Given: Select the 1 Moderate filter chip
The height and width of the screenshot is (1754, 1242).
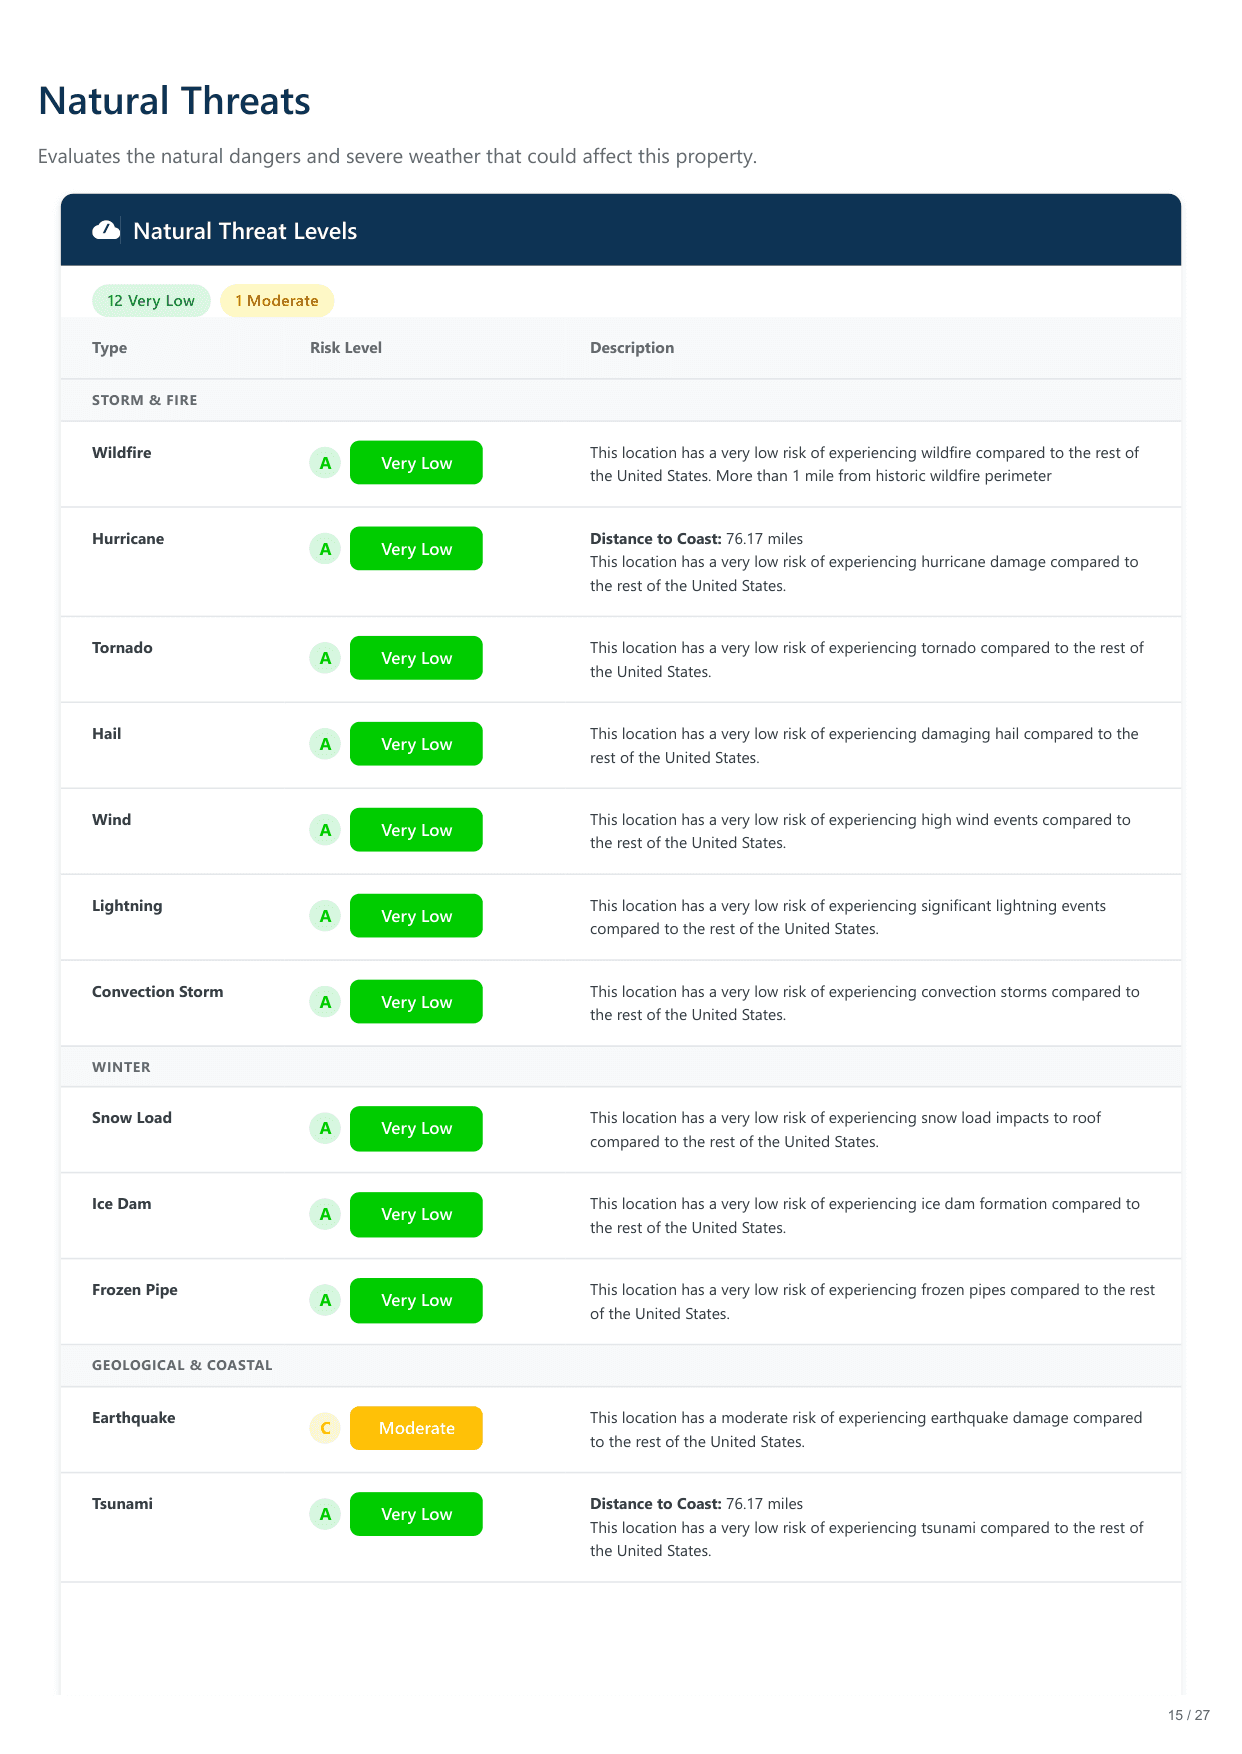Looking at the screenshot, I should [277, 301].
